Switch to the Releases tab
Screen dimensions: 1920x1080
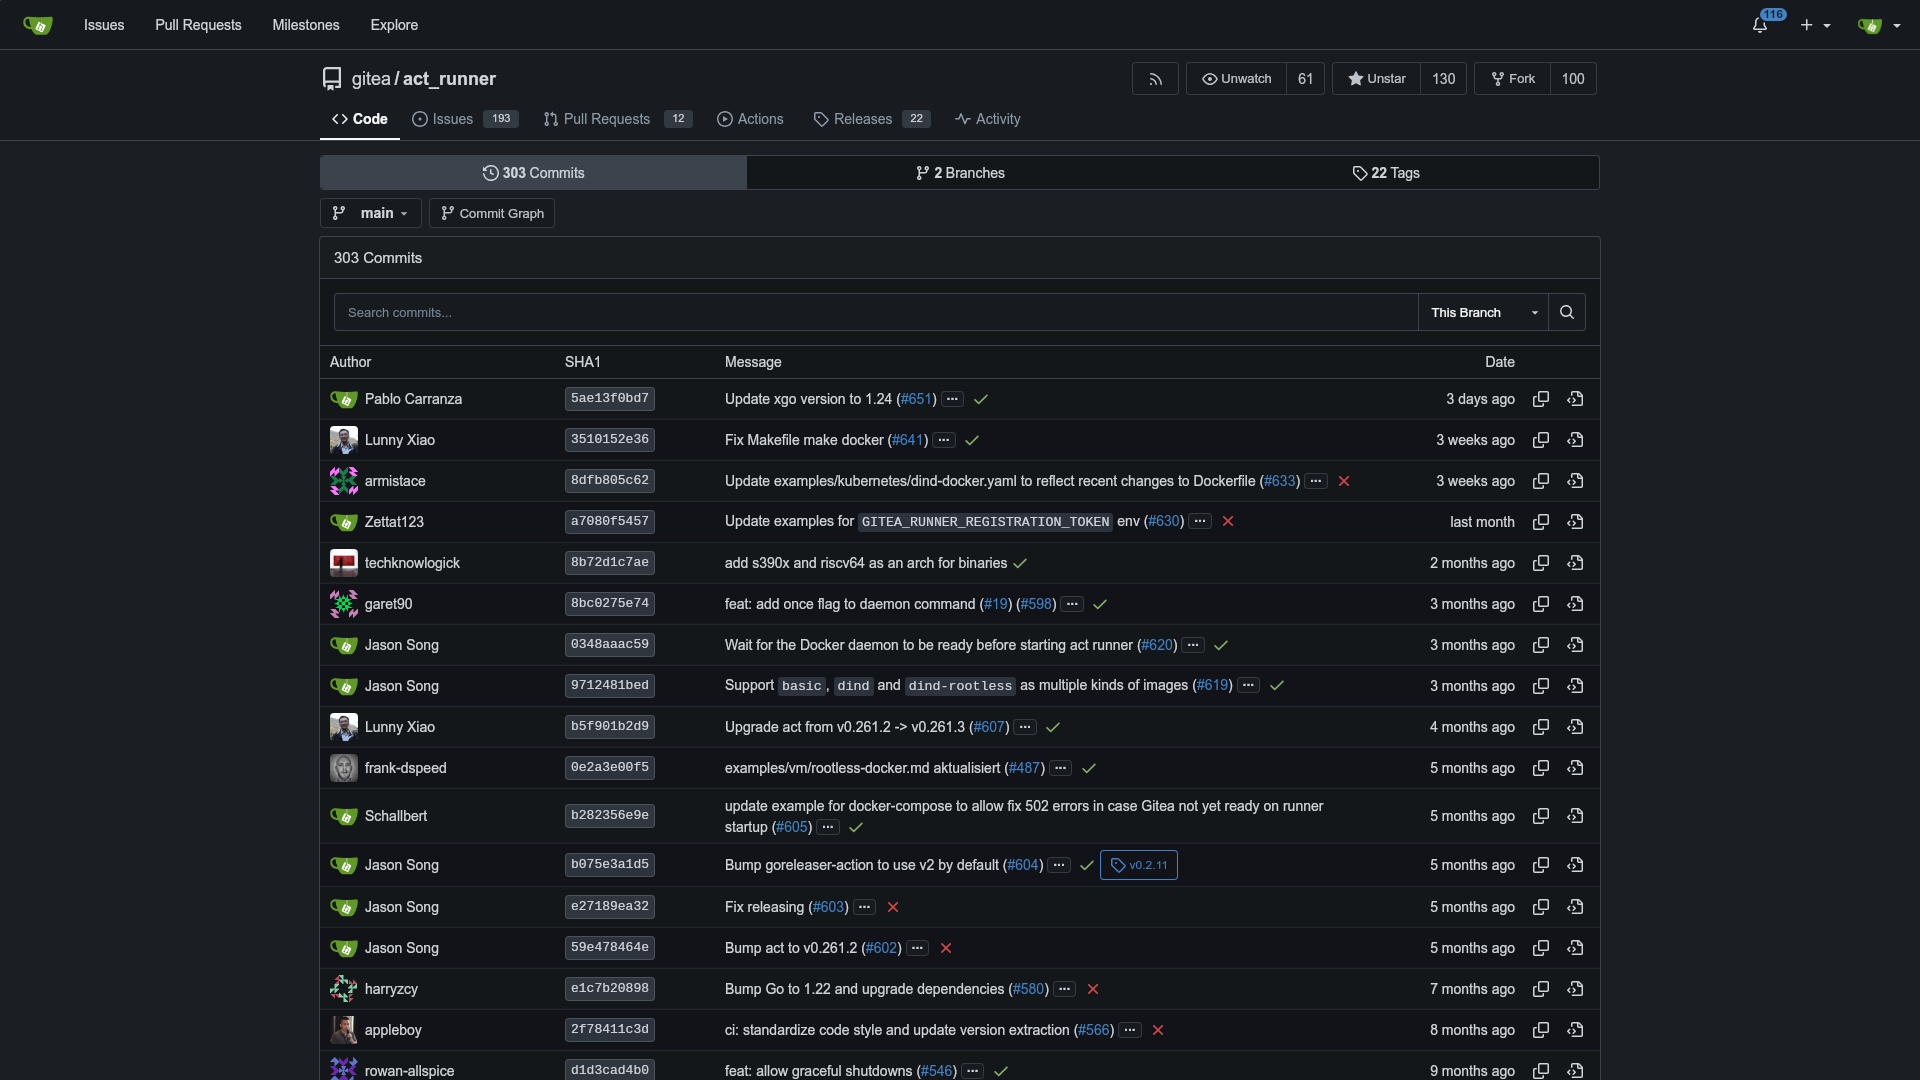(x=862, y=119)
